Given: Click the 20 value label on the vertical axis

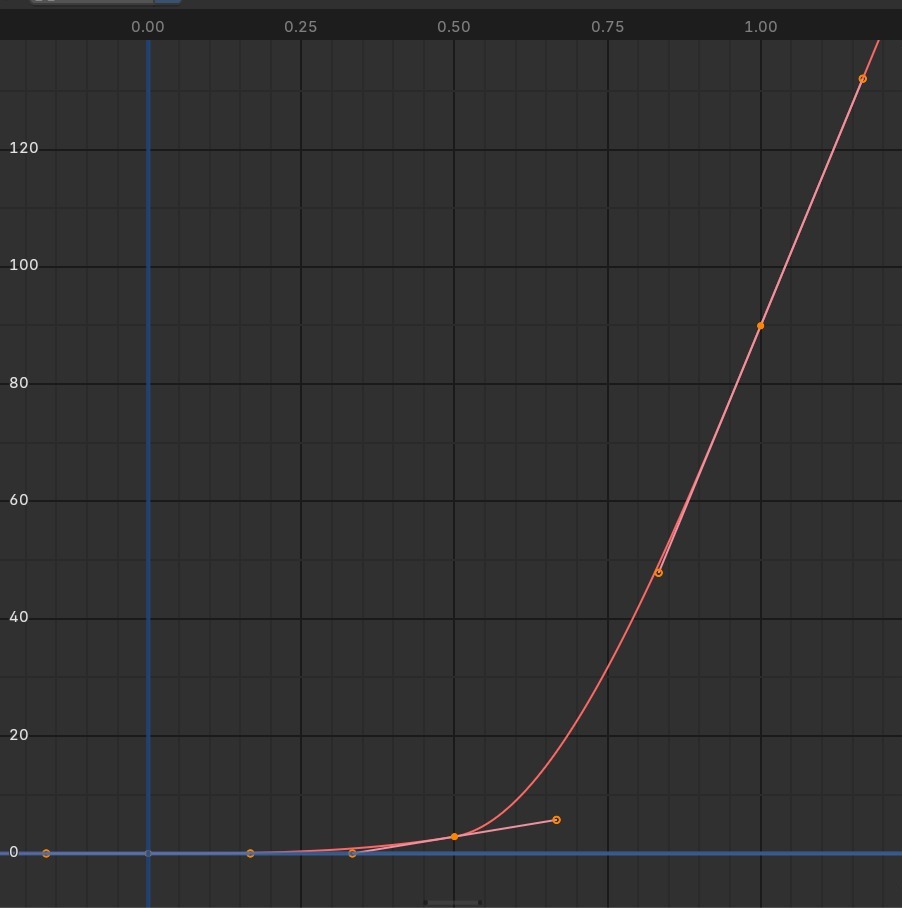Looking at the screenshot, I should pyautogui.click(x=19, y=735).
